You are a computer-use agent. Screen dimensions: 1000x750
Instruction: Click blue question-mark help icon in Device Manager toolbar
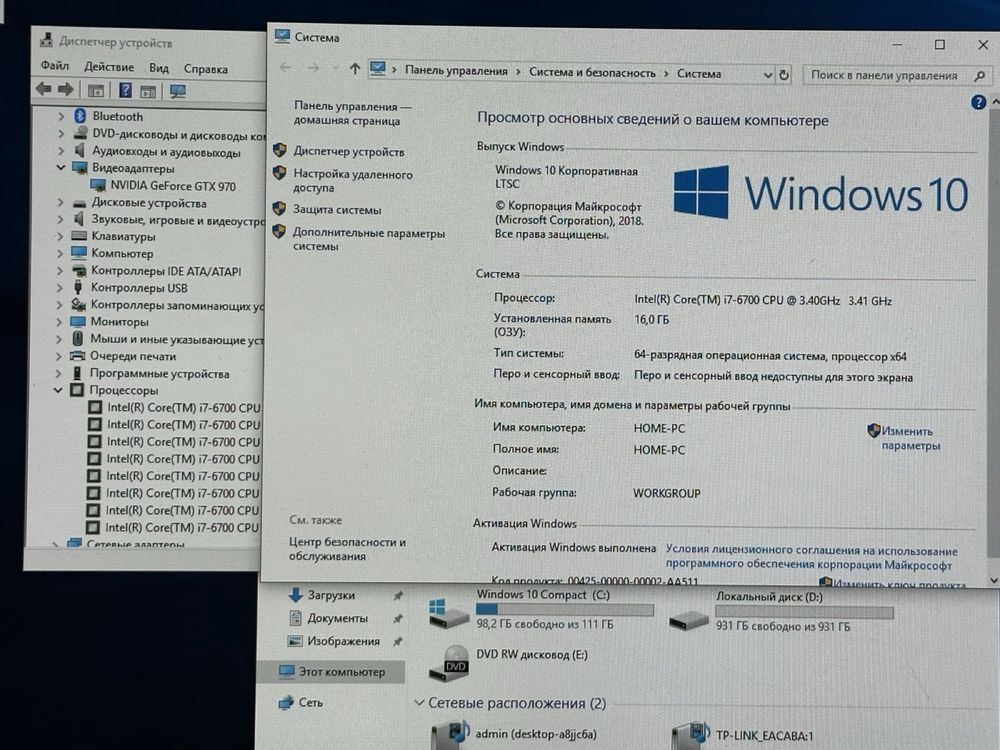coord(126,91)
